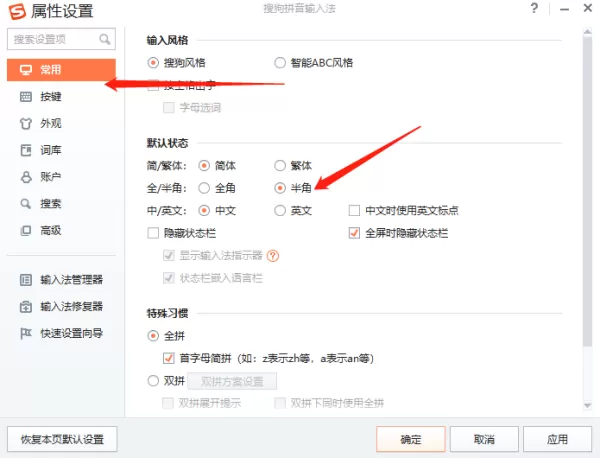Image resolution: width=600 pixels, height=458 pixels.
Task: Close the 属性设置 window
Action: (x=588, y=8)
